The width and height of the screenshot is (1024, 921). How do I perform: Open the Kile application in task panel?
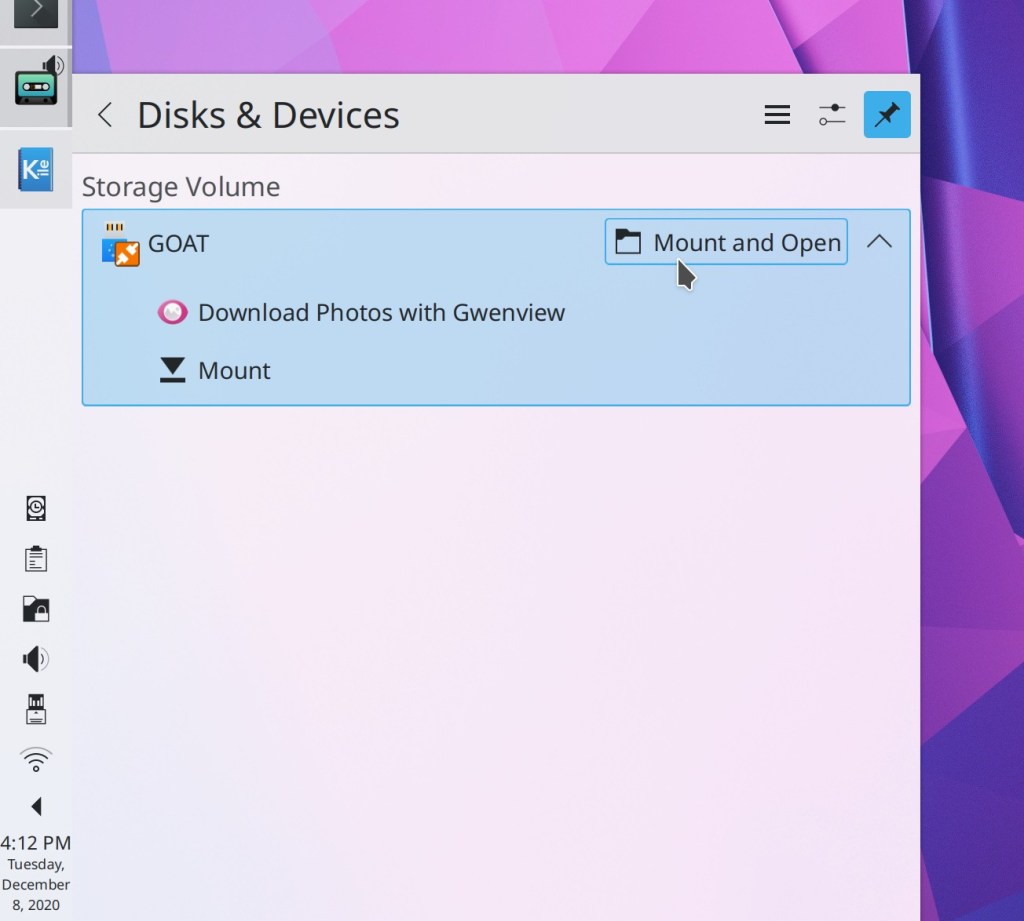36,170
